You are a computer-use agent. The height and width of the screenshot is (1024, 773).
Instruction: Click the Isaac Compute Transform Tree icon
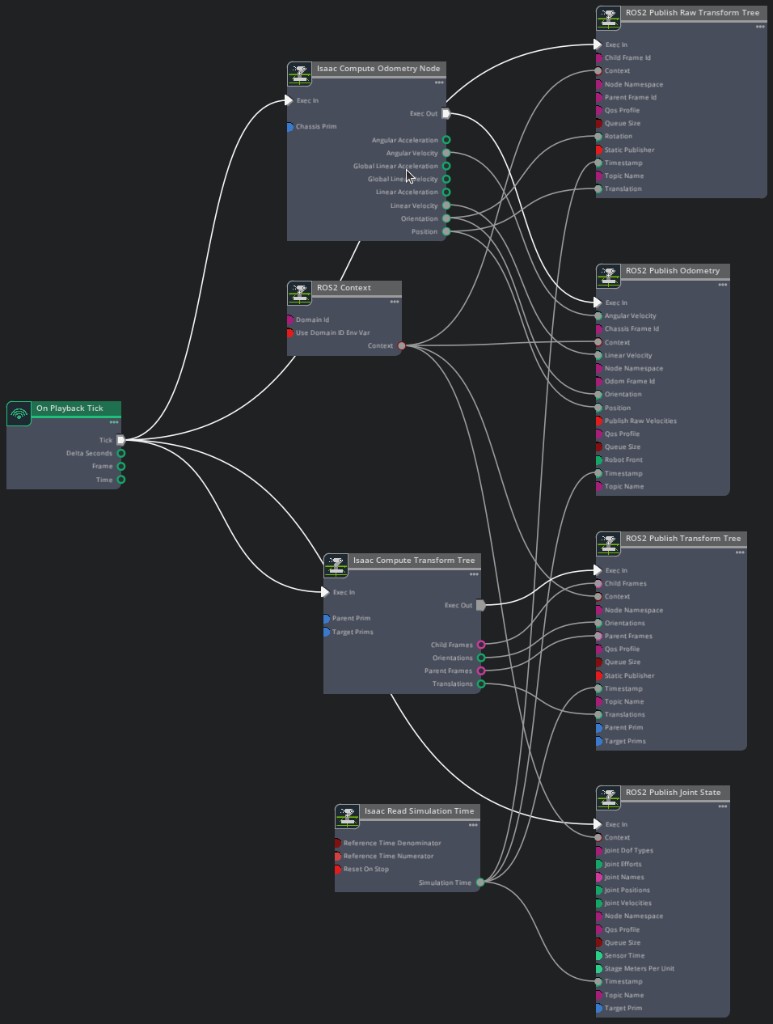point(336,566)
